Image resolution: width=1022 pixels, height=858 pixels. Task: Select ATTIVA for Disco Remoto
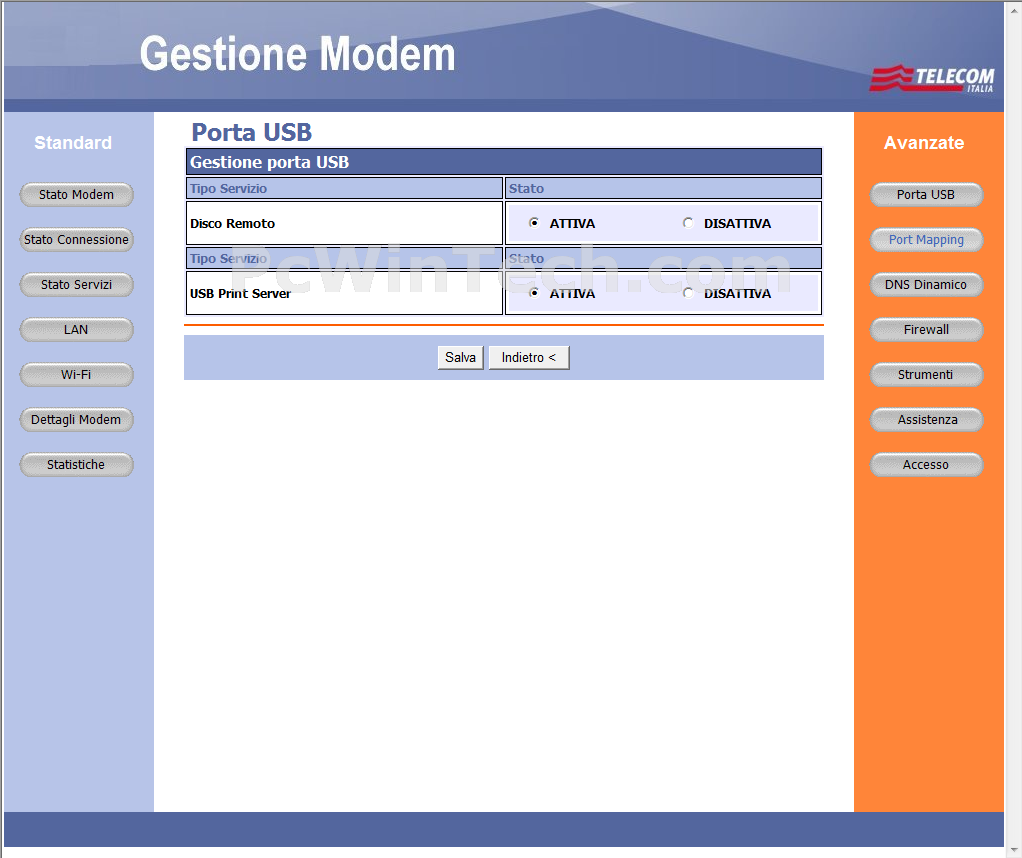pos(534,223)
